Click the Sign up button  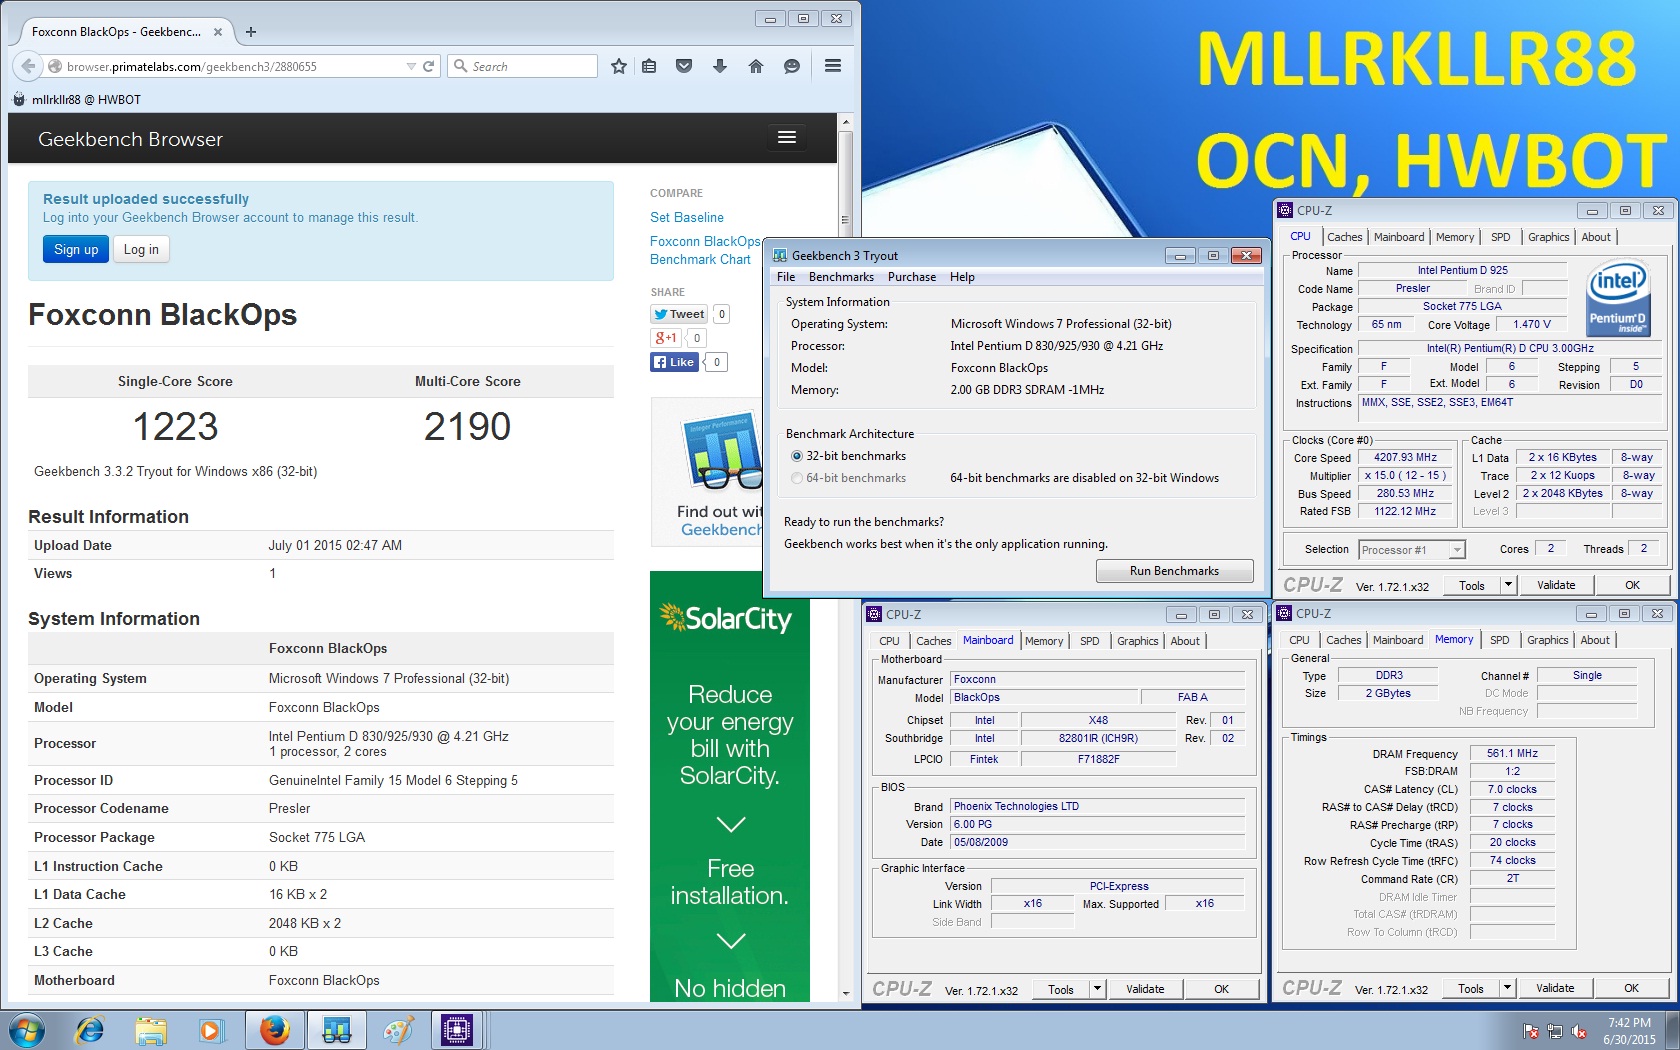click(x=76, y=250)
